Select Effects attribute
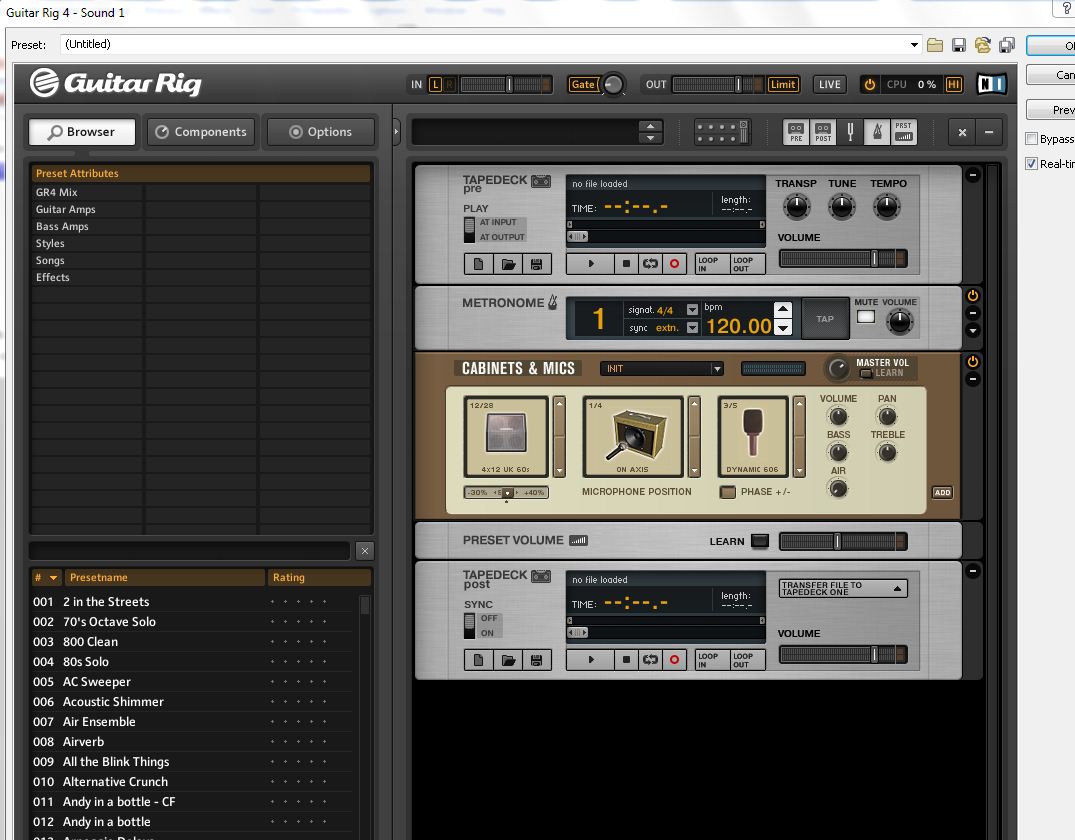The image size is (1075, 840). click(x=53, y=277)
